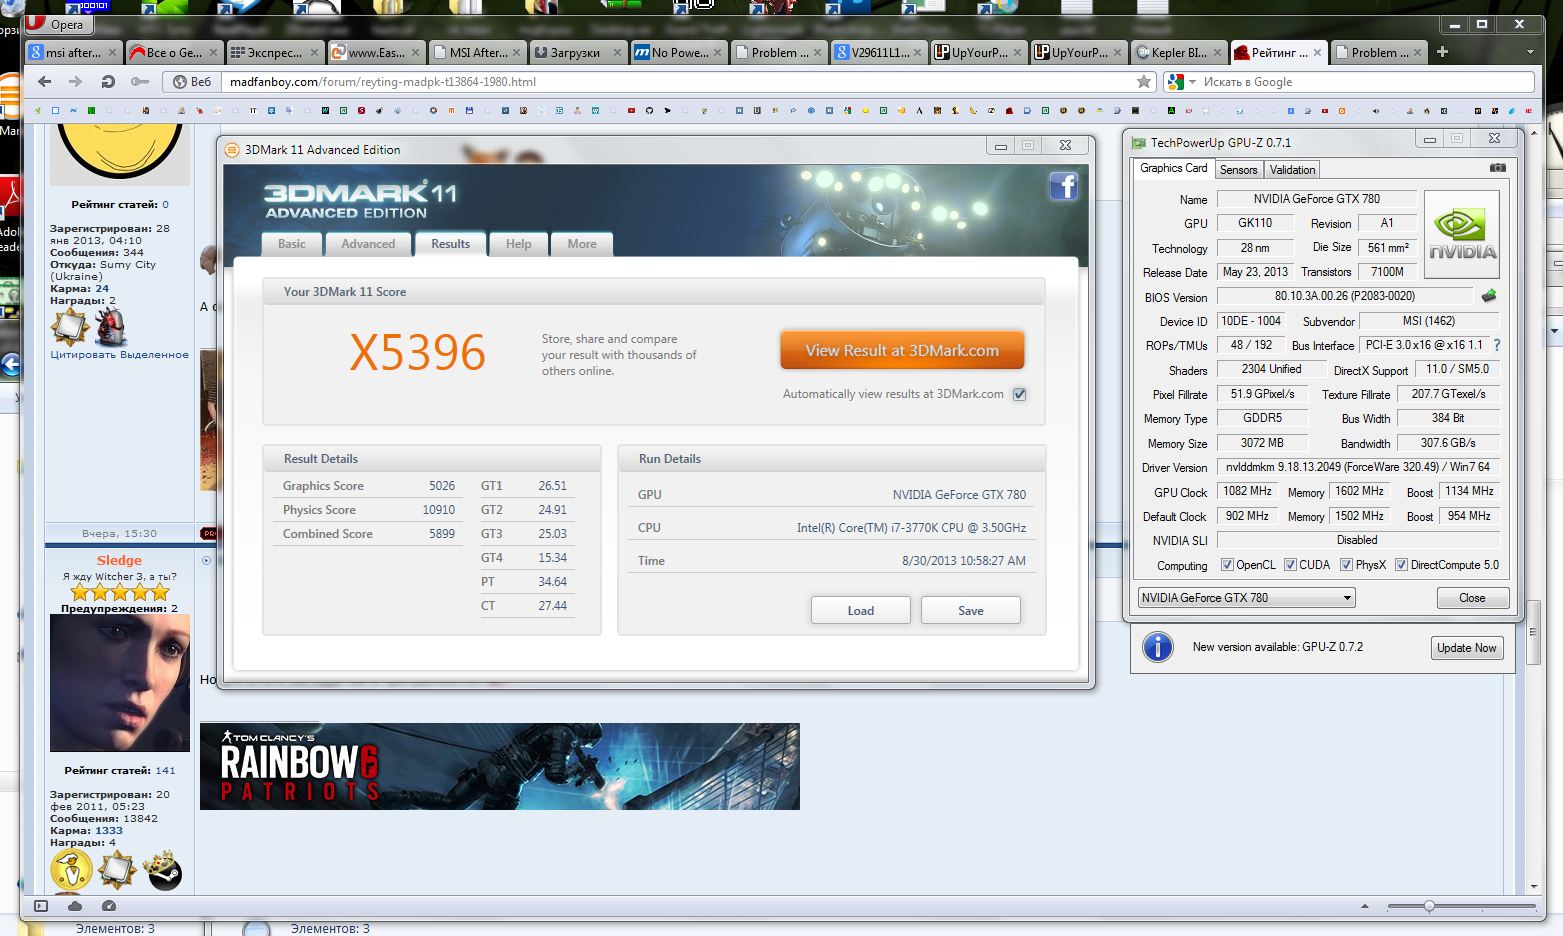Adjust the Opera zoom slider
Viewport: 1563px width, 936px height.
coord(1429,906)
